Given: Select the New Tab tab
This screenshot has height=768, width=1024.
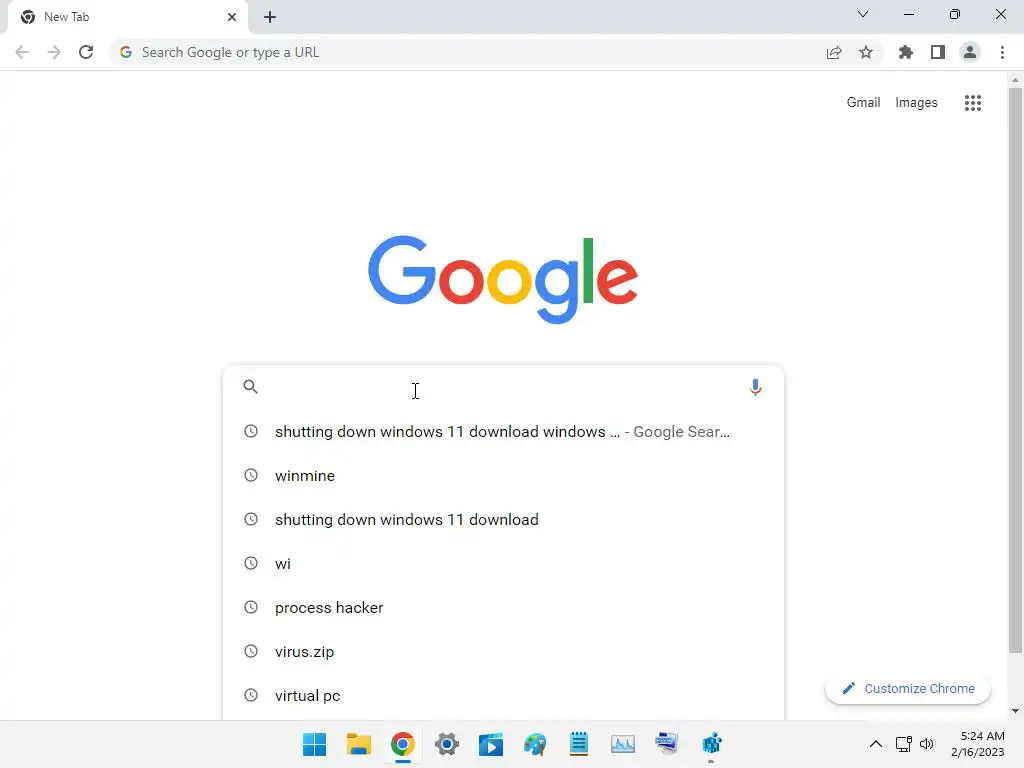Looking at the screenshot, I should tap(128, 17).
